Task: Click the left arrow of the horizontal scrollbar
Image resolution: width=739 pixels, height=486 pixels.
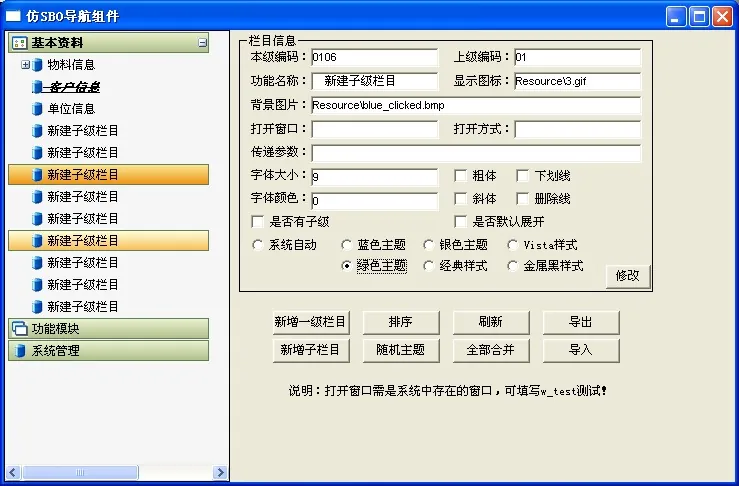Action: 13,472
